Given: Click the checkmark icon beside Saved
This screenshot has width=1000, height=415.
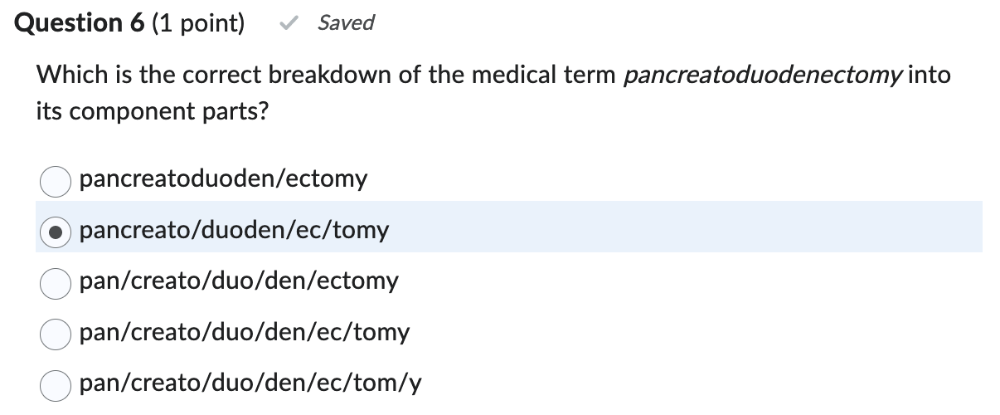Looking at the screenshot, I should (x=290, y=23).
